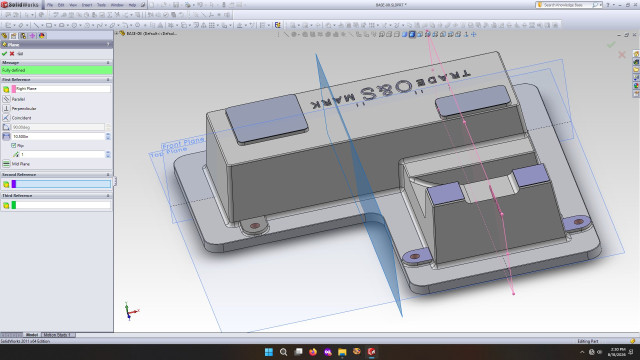Open the Rectangle tool dropdown arrow
Image resolution: width=640 pixels, height=360 pixels.
pyautogui.click(x=55, y=25)
